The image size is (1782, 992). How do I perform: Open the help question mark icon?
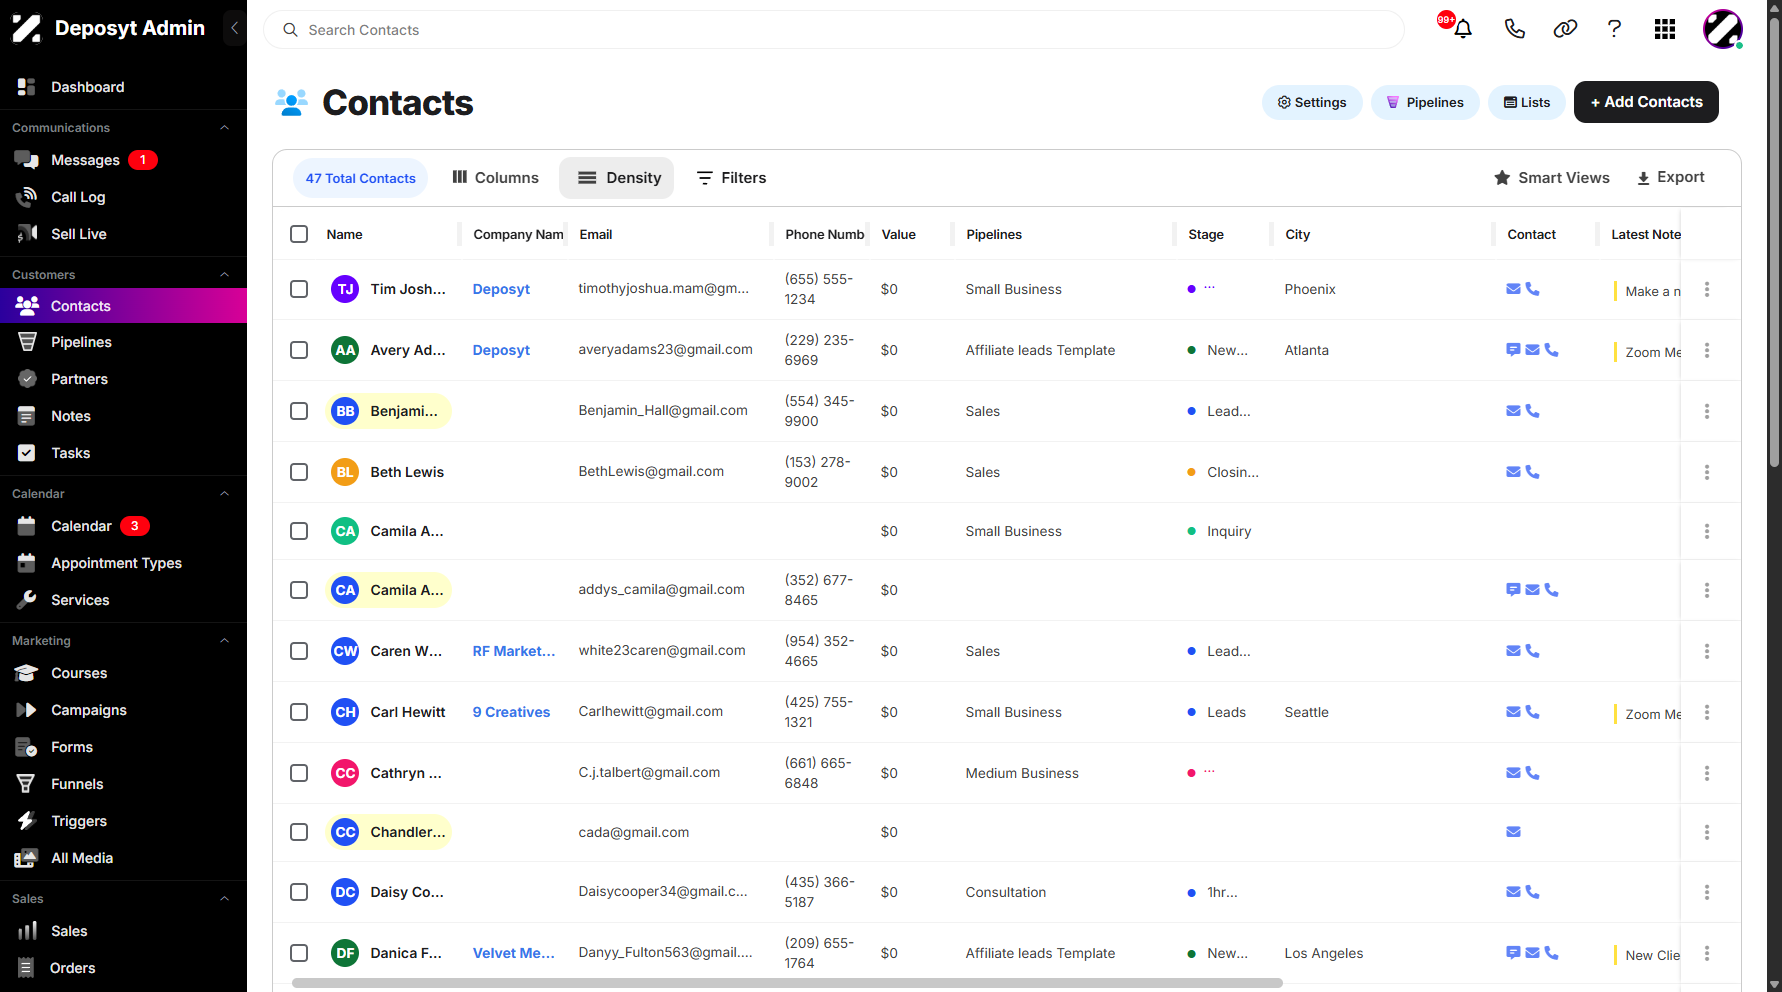(1614, 29)
